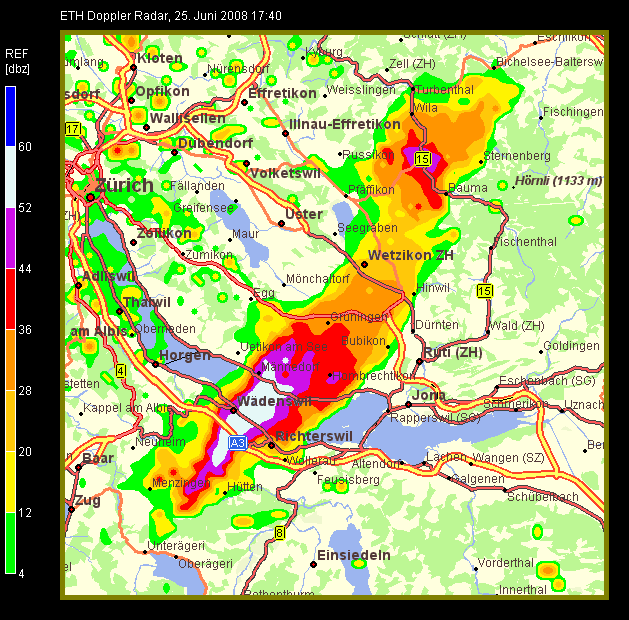The width and height of the screenshot is (629, 620).
Task: Click the pale legend segment between 52 and 60
Action: (10, 177)
